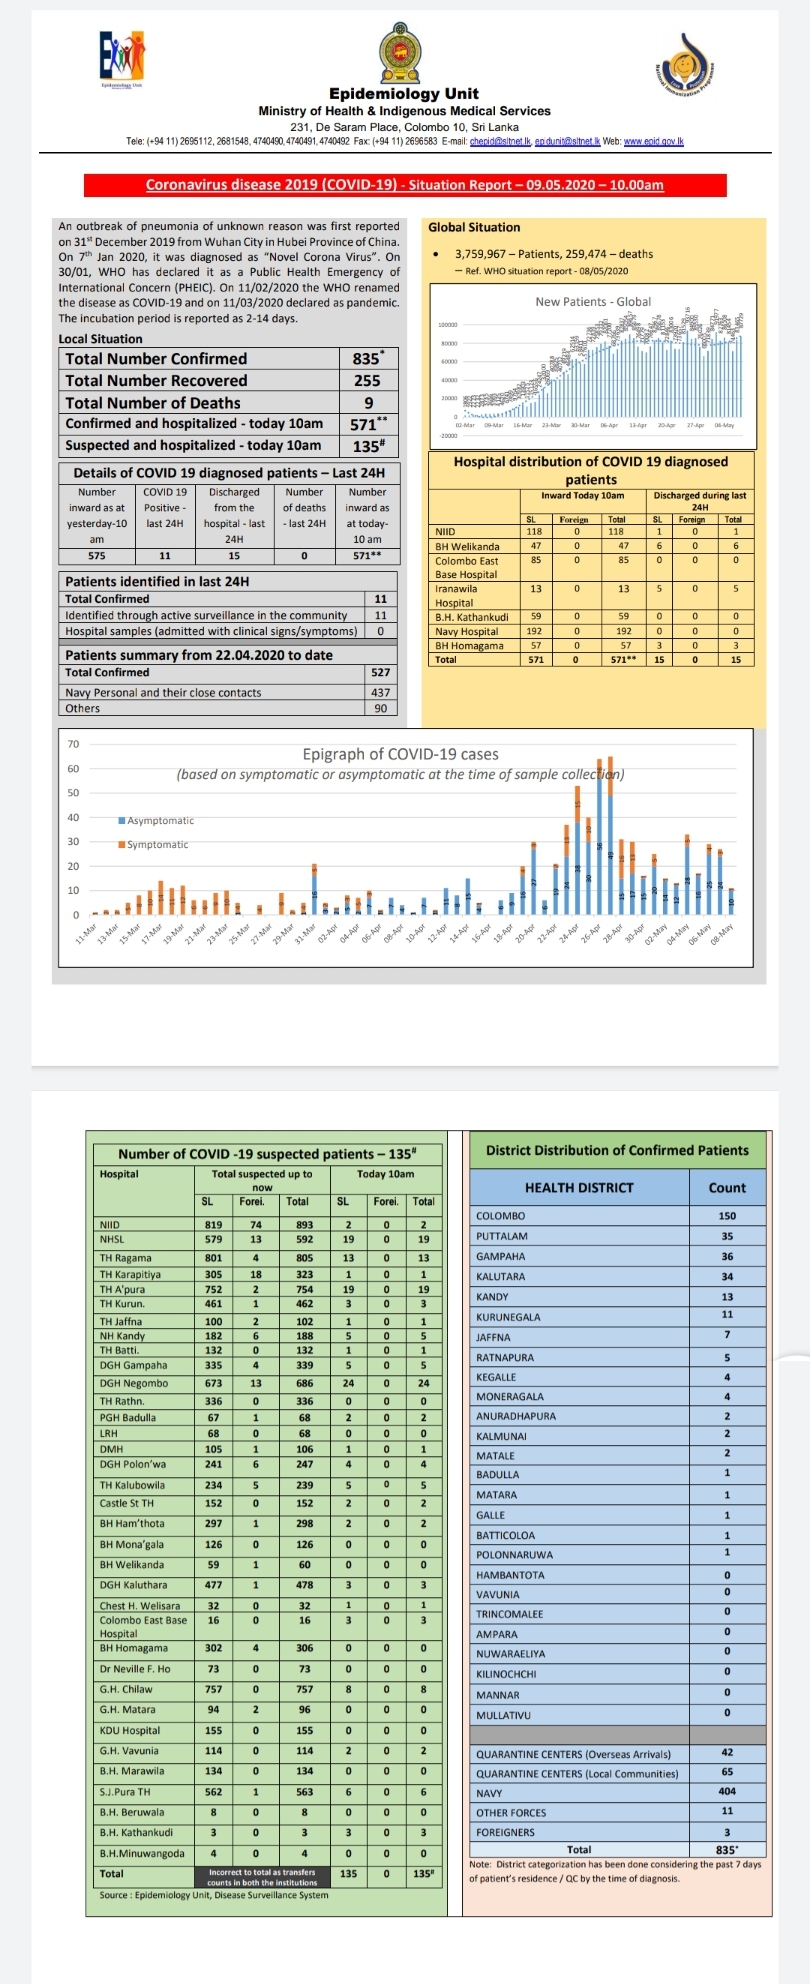
Task: Click 'Discharged during last 24H' column header
Action: (x=700, y=501)
